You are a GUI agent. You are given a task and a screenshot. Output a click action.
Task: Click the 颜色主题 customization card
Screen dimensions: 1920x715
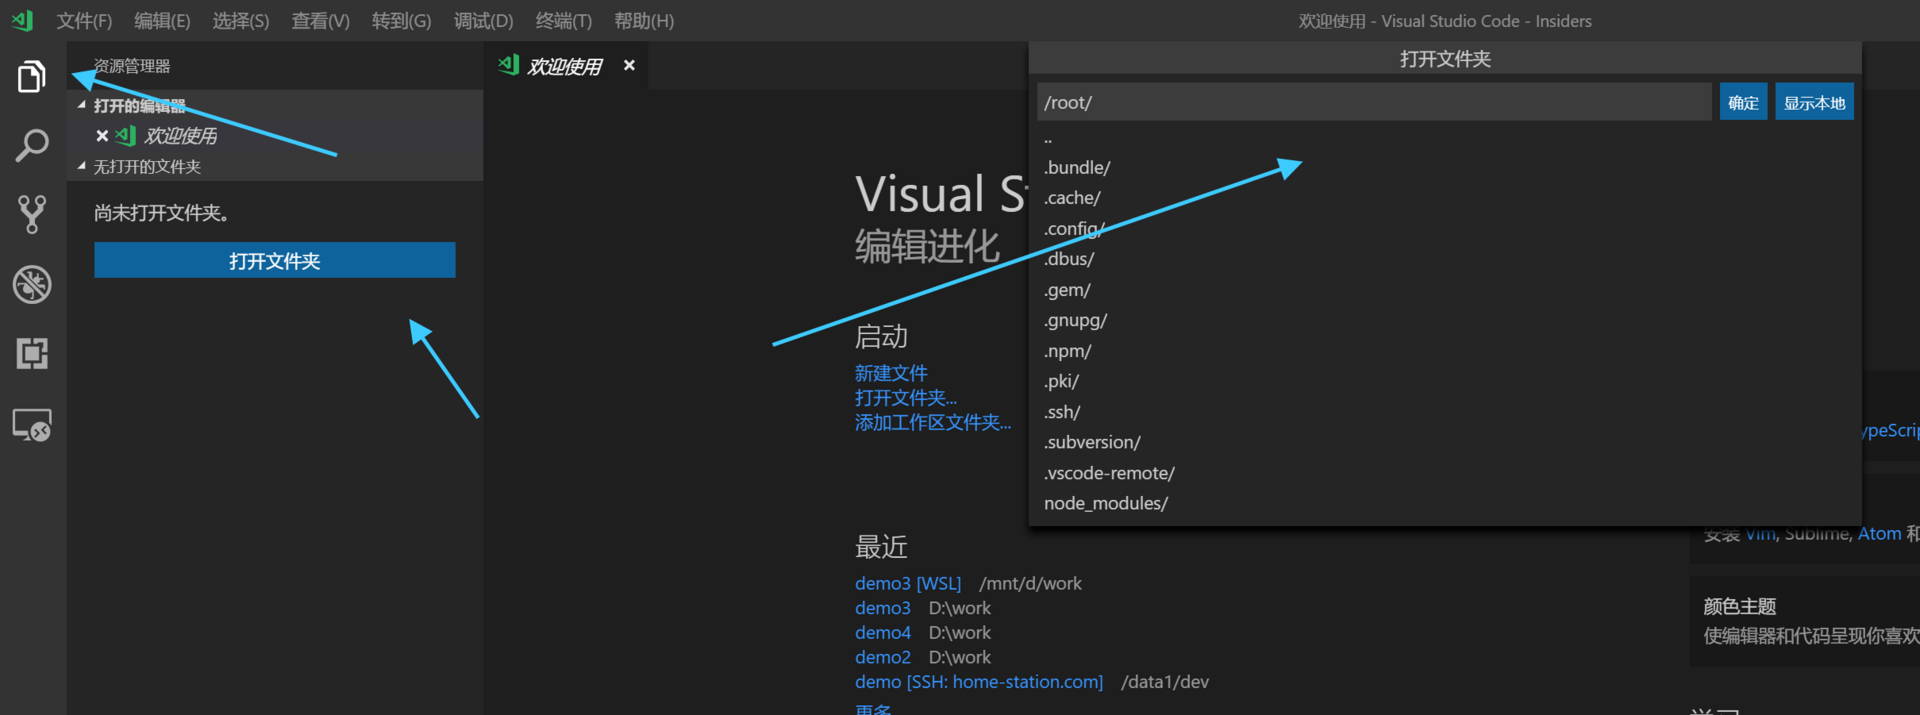(x=1805, y=621)
